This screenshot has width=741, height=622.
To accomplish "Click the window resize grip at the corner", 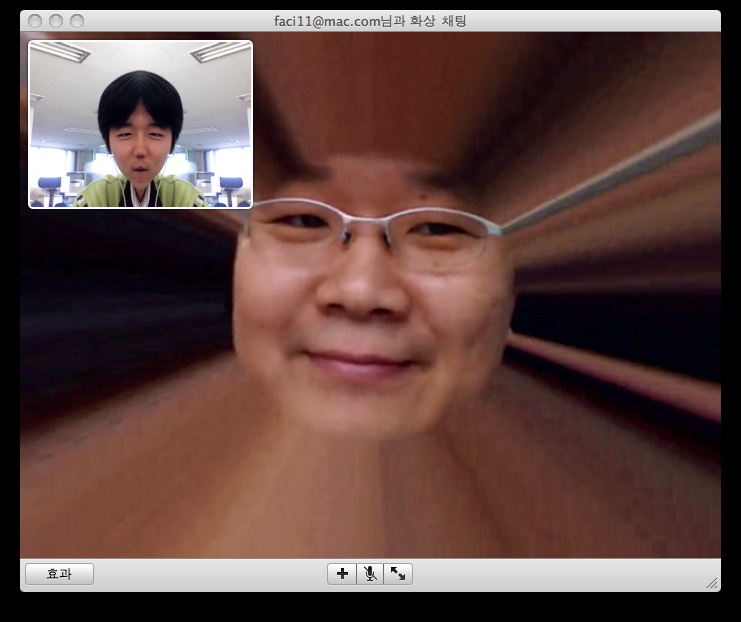I will click(712, 583).
